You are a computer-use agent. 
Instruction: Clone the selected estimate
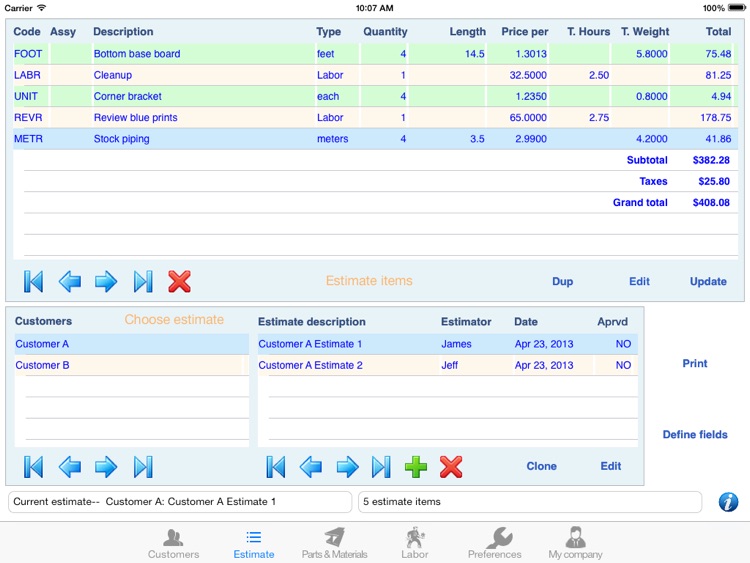click(541, 466)
